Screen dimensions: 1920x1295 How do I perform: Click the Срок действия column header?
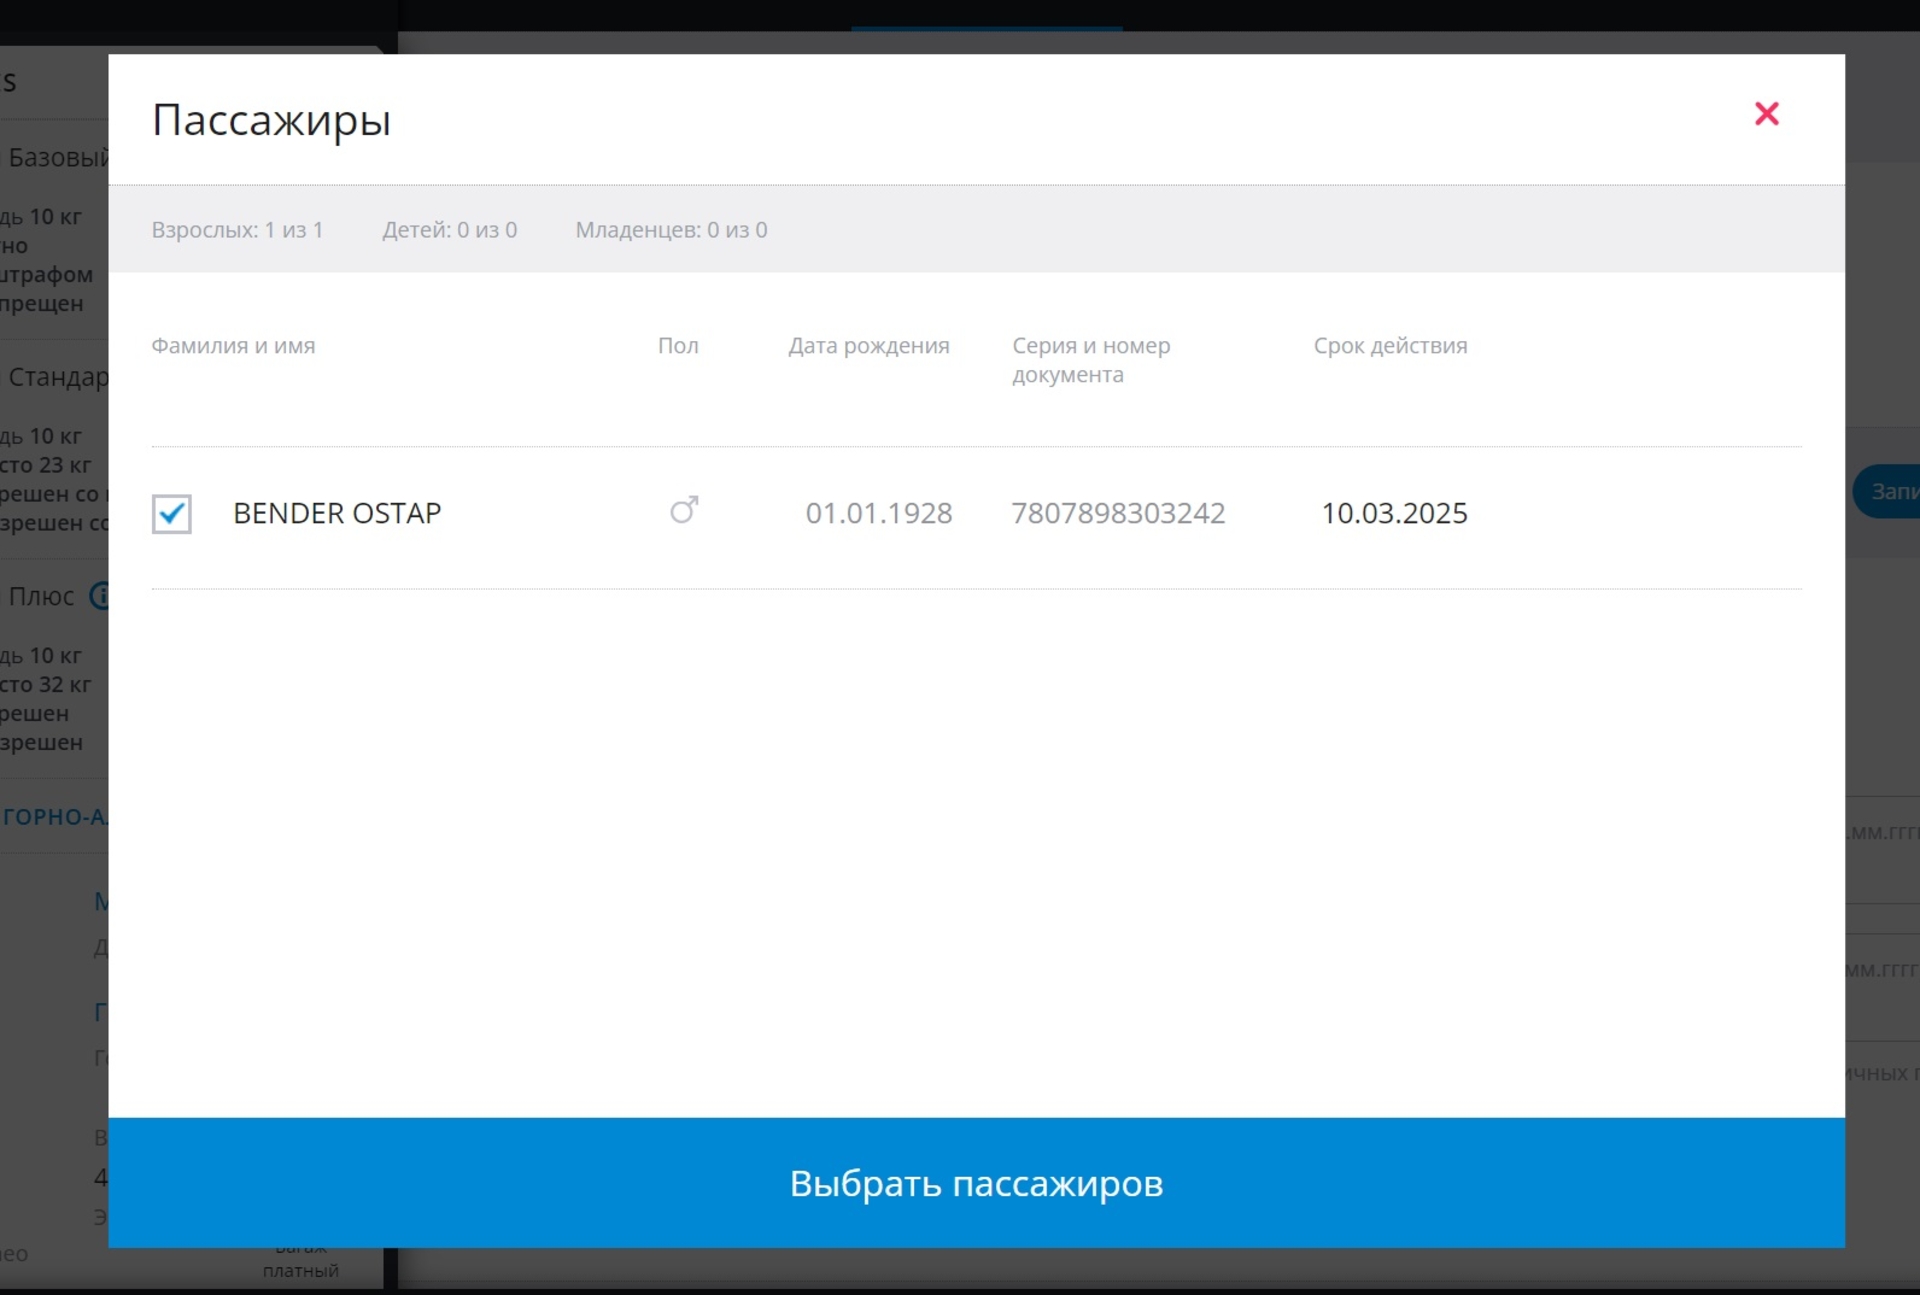[x=1390, y=346]
